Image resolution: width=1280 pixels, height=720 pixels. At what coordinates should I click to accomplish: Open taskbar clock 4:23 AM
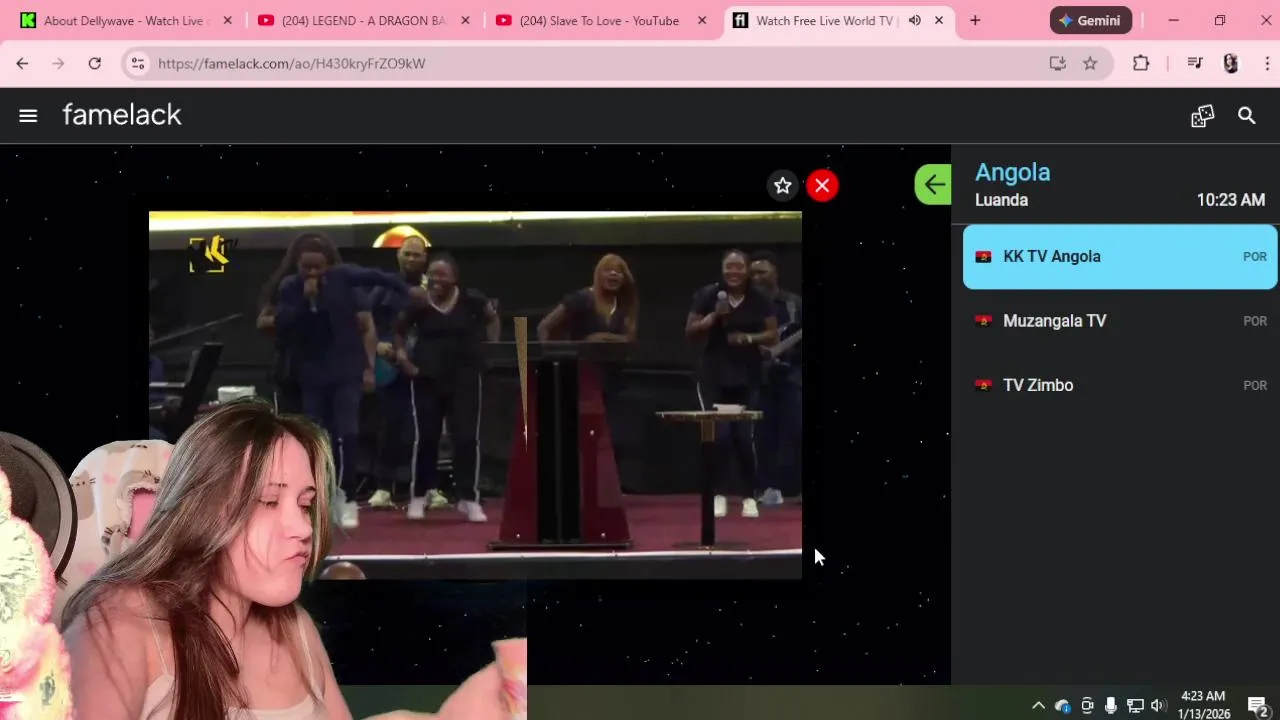(x=1203, y=705)
